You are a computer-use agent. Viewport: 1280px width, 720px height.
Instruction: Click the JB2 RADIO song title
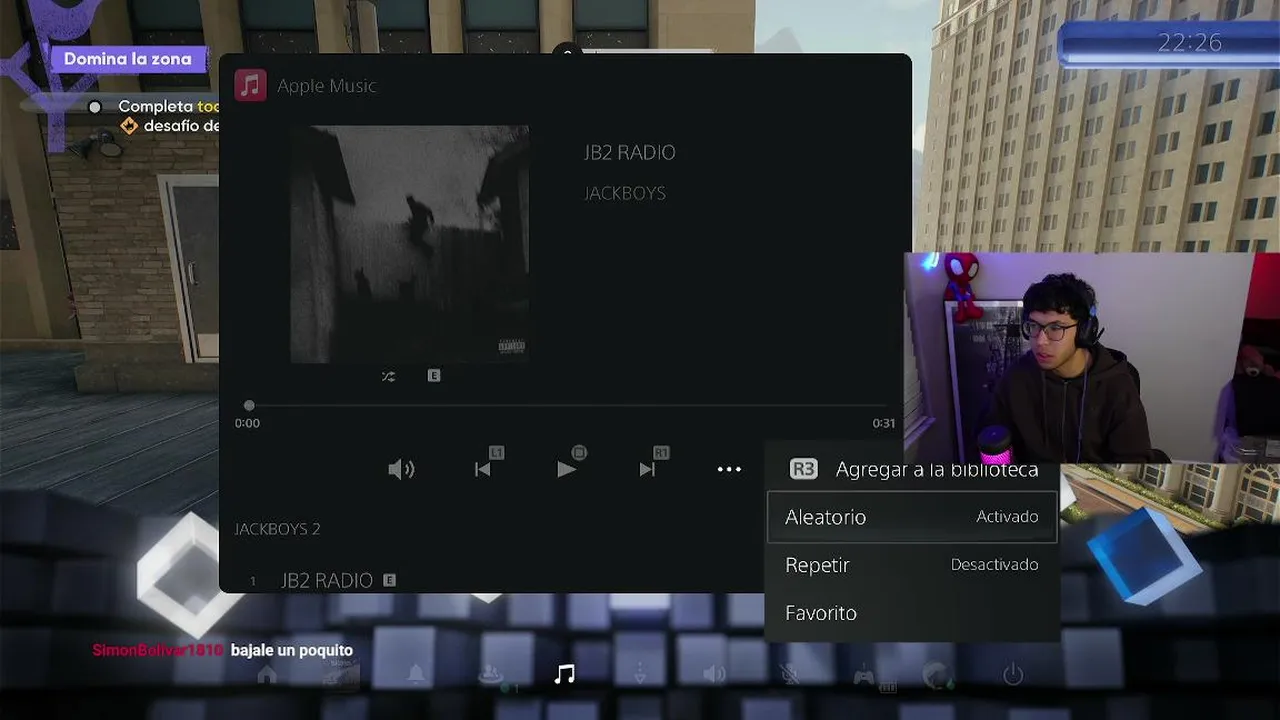coord(630,153)
